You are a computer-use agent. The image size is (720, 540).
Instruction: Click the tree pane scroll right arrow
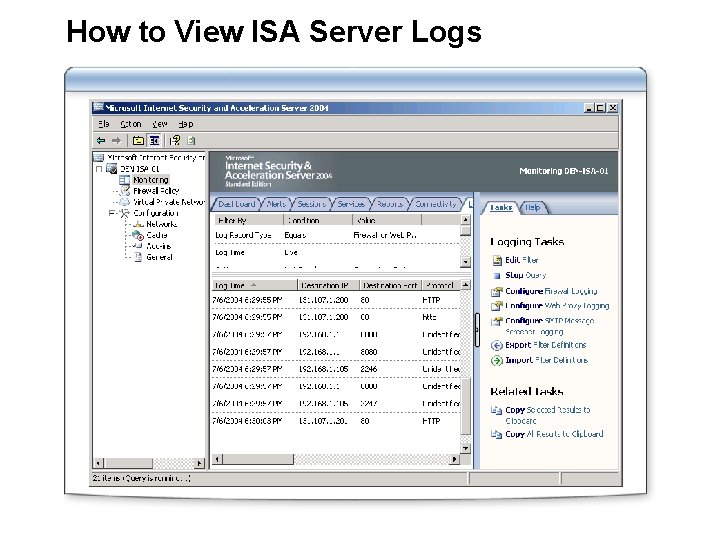(199, 463)
